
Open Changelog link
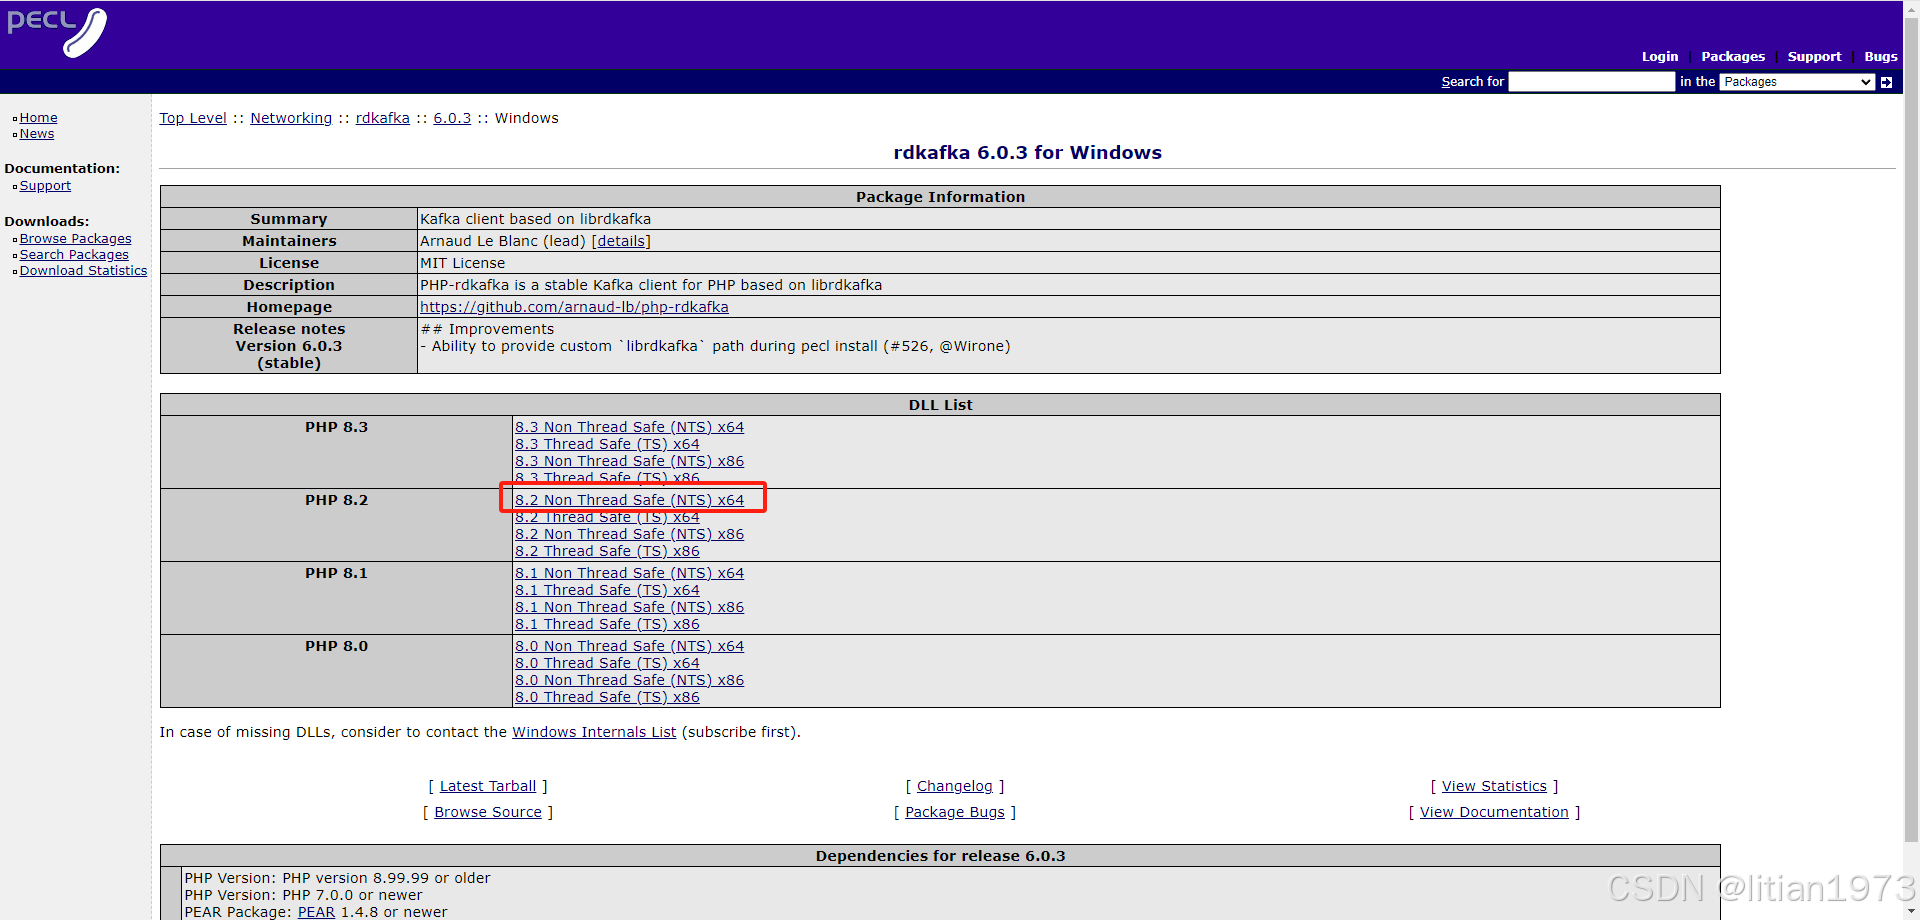coord(955,786)
